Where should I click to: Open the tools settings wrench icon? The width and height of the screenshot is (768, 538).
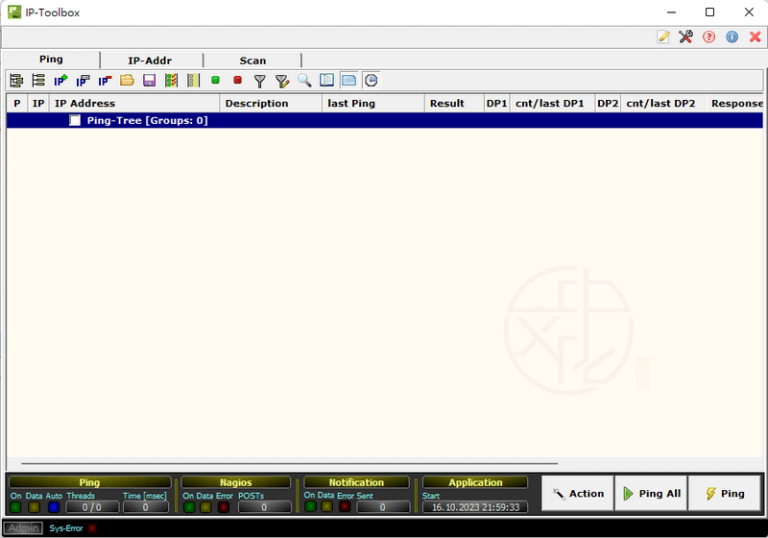[686, 37]
